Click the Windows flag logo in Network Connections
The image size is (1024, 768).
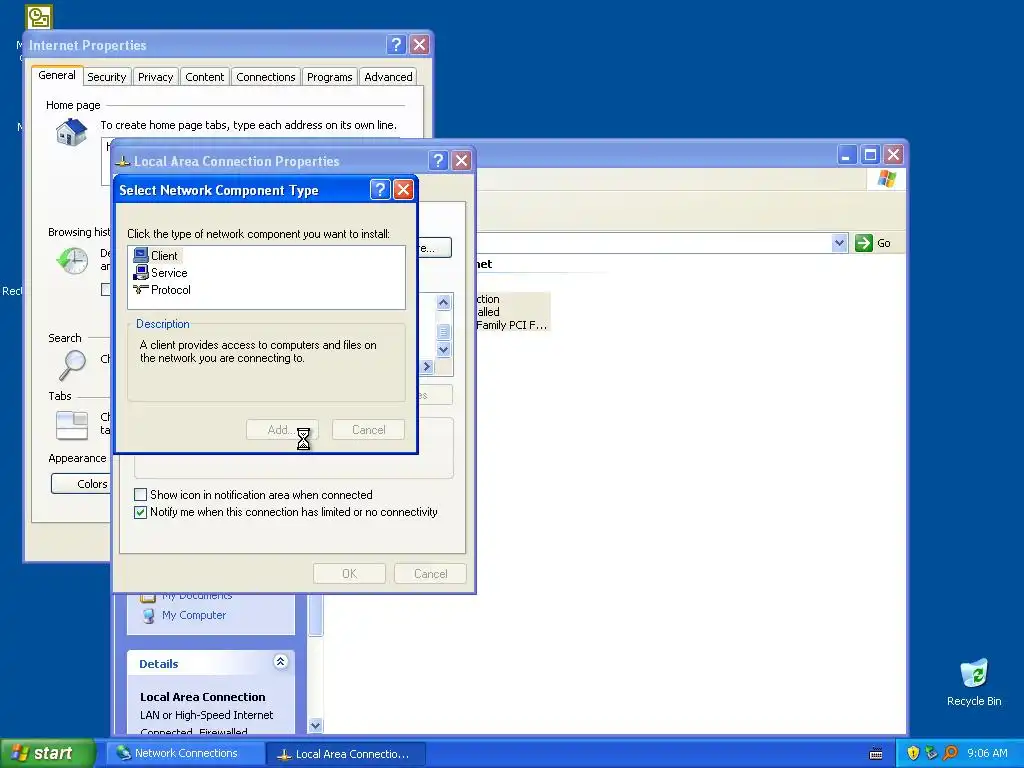(887, 178)
